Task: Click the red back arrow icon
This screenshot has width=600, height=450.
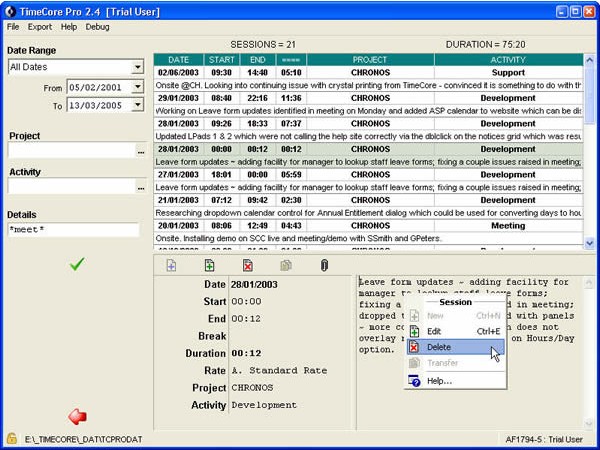Action: 77,416
